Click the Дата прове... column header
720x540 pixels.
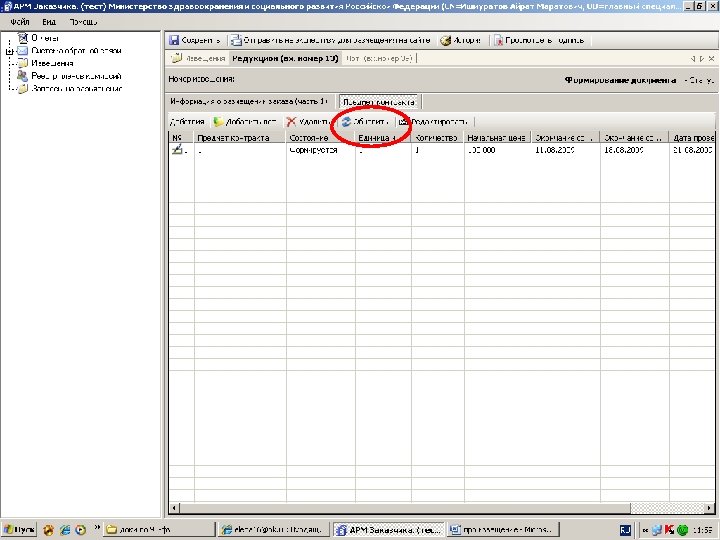(x=692, y=138)
